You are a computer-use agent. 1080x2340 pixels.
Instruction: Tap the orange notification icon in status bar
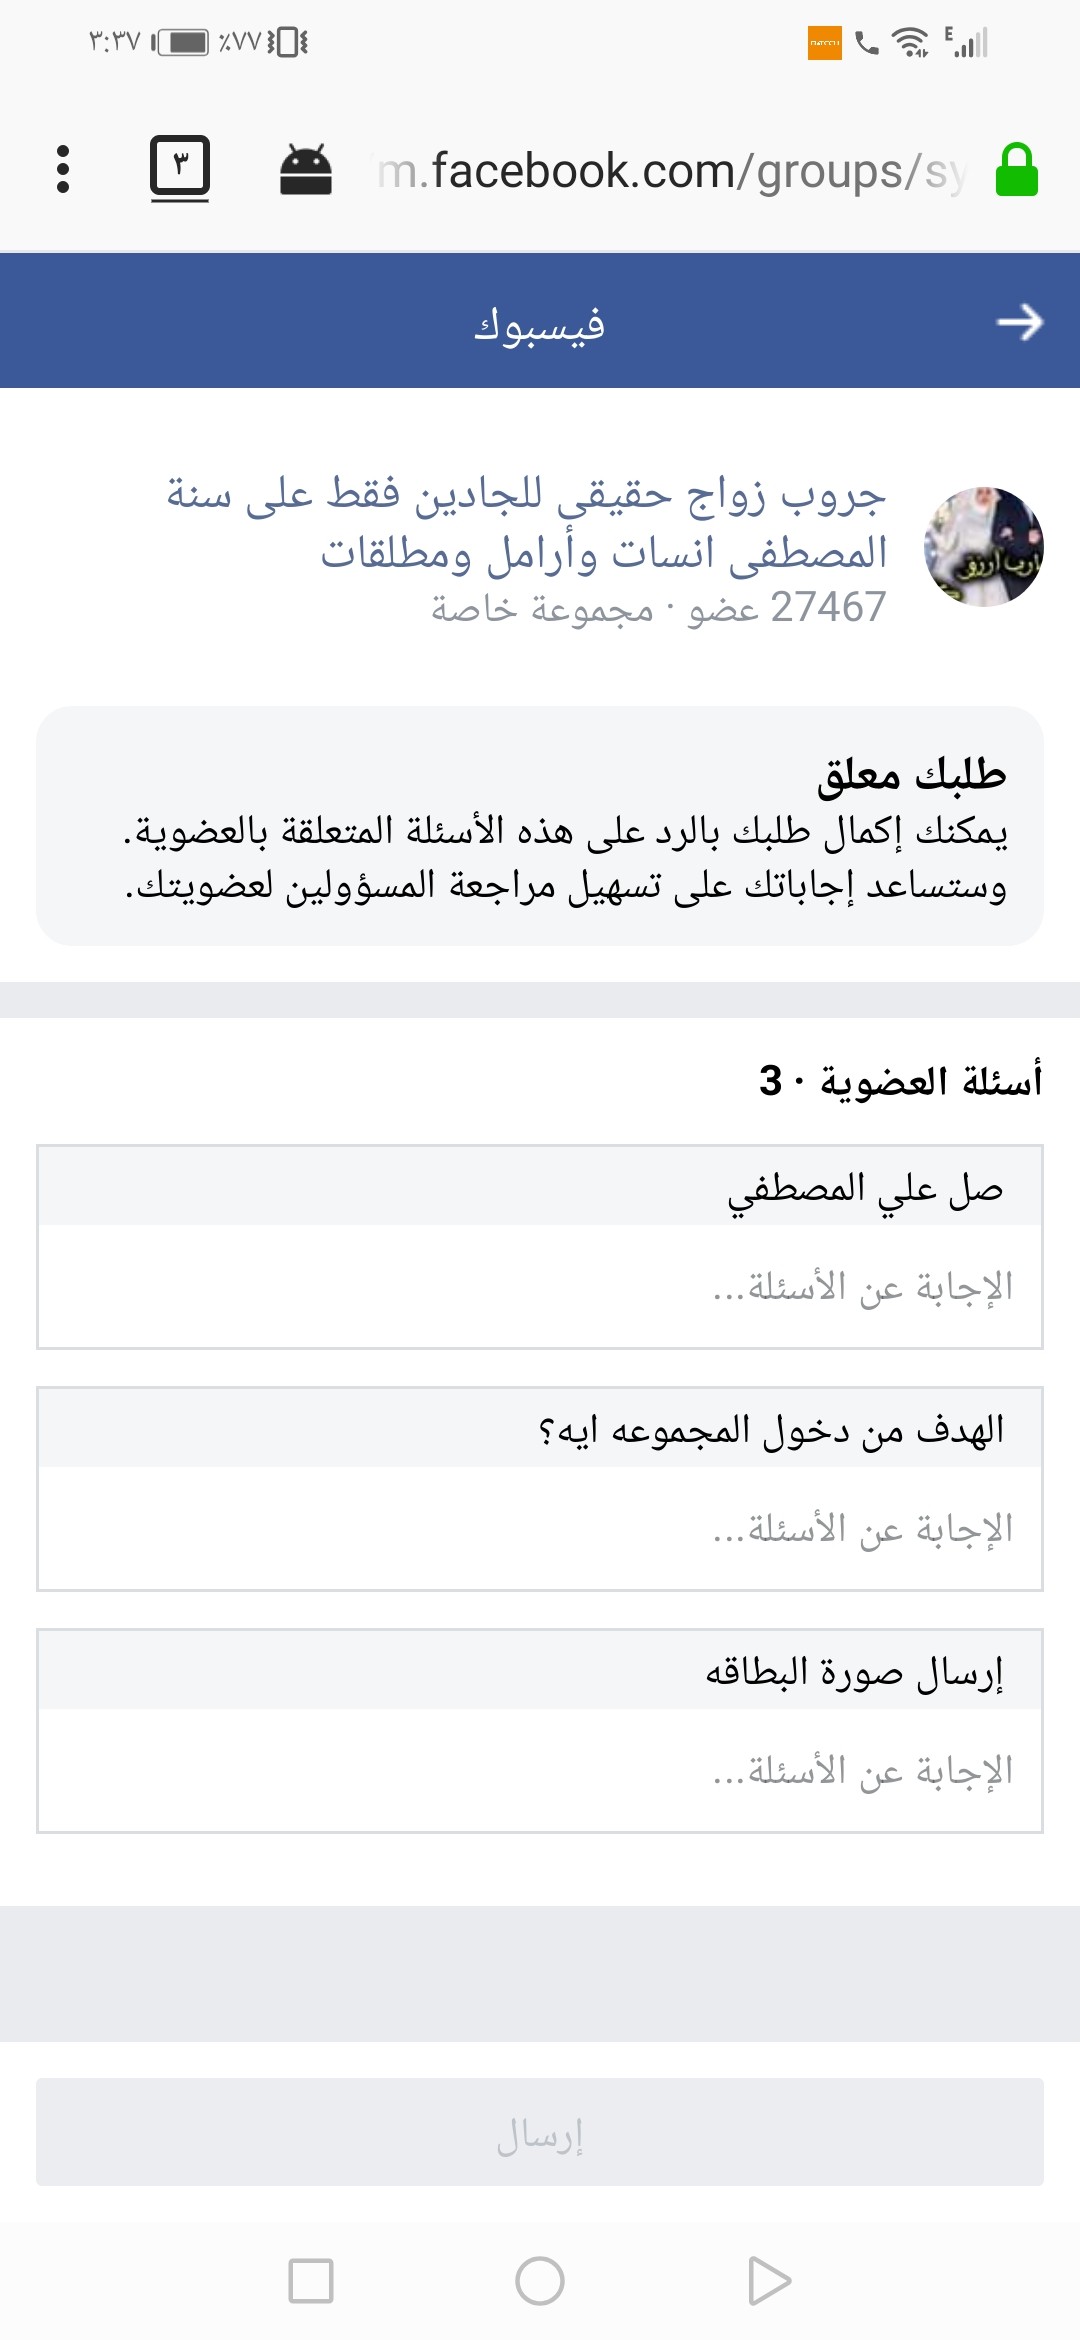tap(825, 43)
